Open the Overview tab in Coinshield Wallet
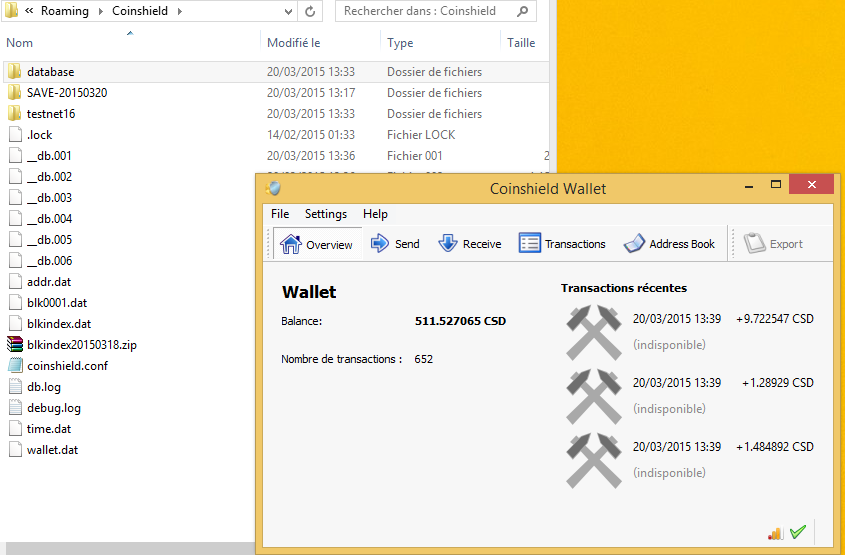 tap(317, 244)
